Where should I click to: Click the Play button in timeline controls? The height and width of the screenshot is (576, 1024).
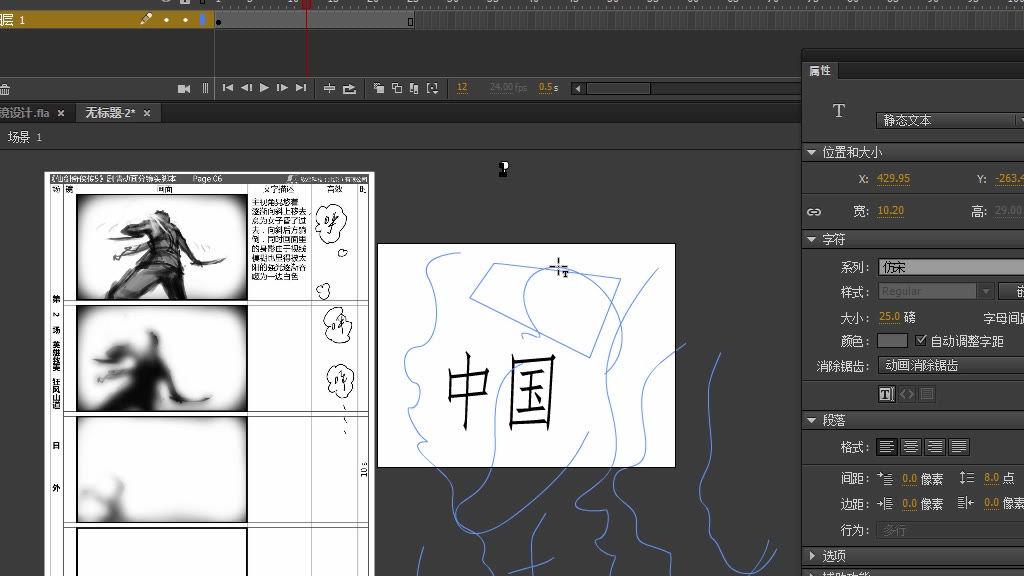[x=264, y=88]
